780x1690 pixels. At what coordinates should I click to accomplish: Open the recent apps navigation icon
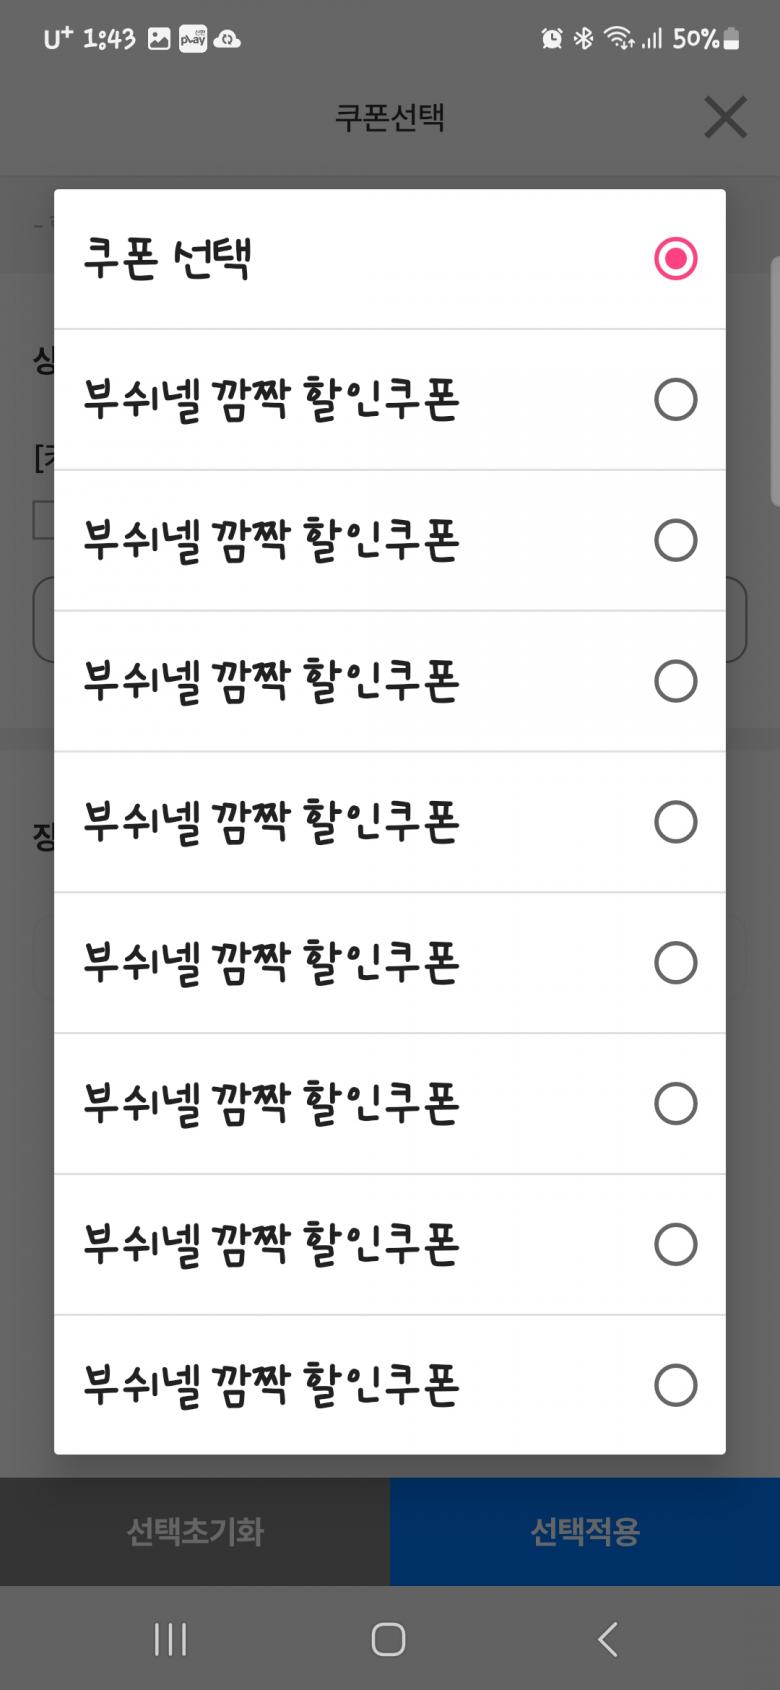pos(170,1640)
